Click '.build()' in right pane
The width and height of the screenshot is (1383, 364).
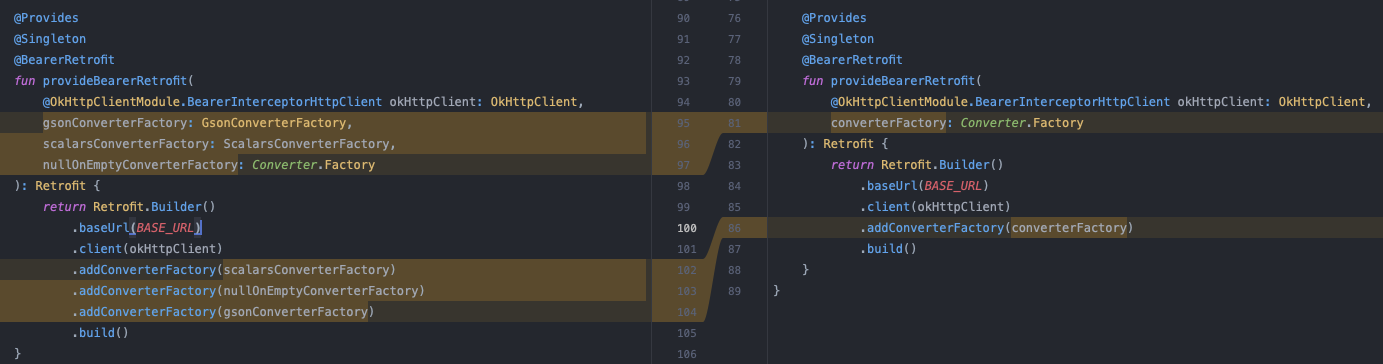pyautogui.click(x=888, y=249)
